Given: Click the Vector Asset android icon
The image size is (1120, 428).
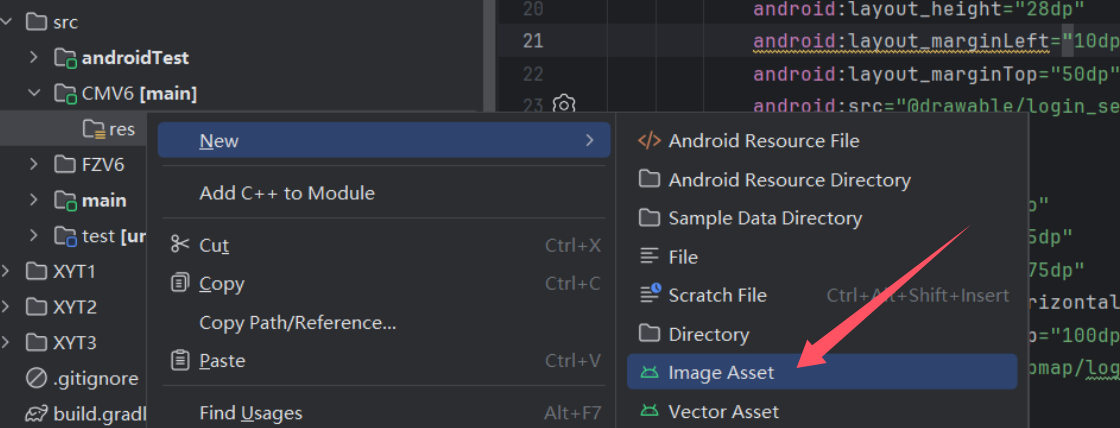Looking at the screenshot, I should pos(650,411).
